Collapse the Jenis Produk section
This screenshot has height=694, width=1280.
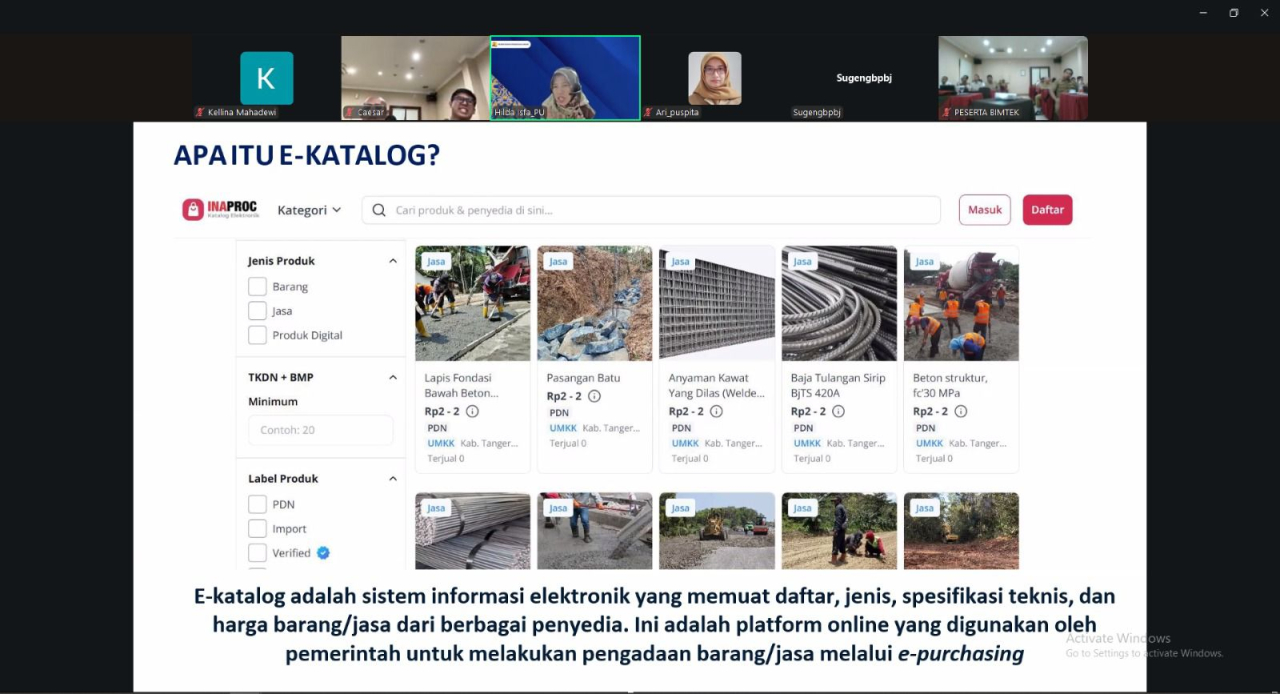tap(392, 261)
